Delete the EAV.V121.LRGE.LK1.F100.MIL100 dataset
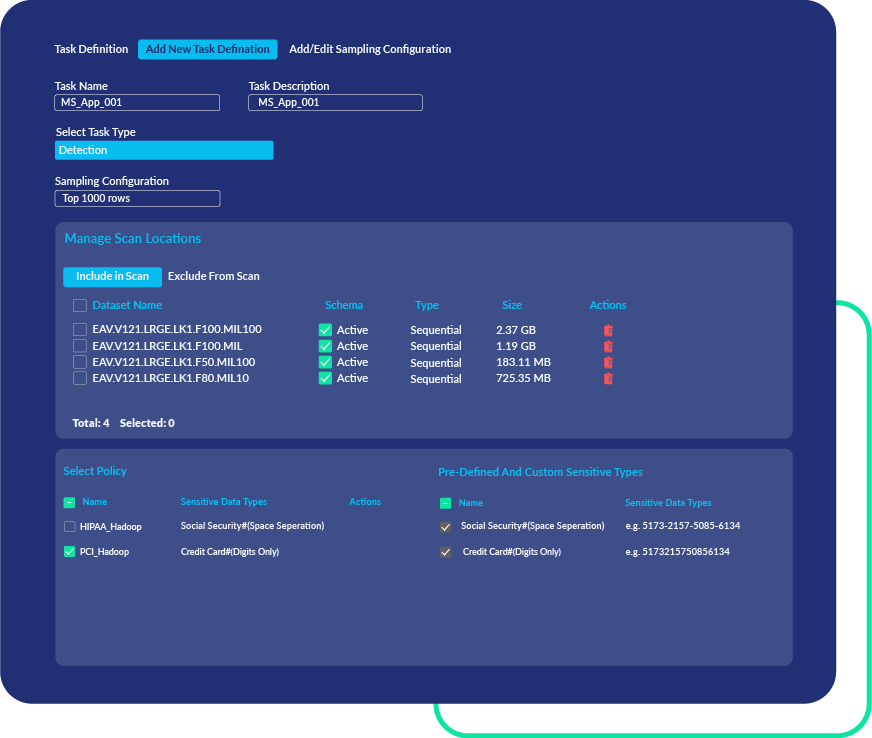This screenshot has width=872, height=738. coord(608,330)
